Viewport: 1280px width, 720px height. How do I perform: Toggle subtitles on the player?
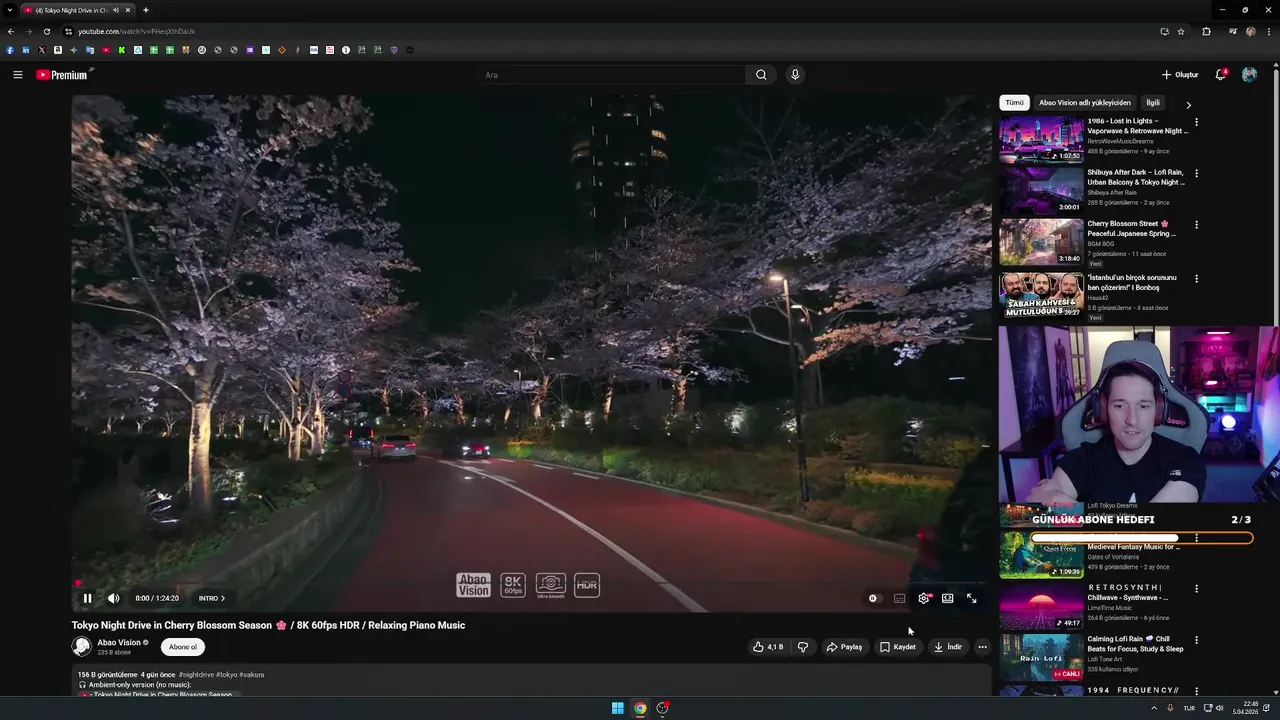click(x=899, y=598)
